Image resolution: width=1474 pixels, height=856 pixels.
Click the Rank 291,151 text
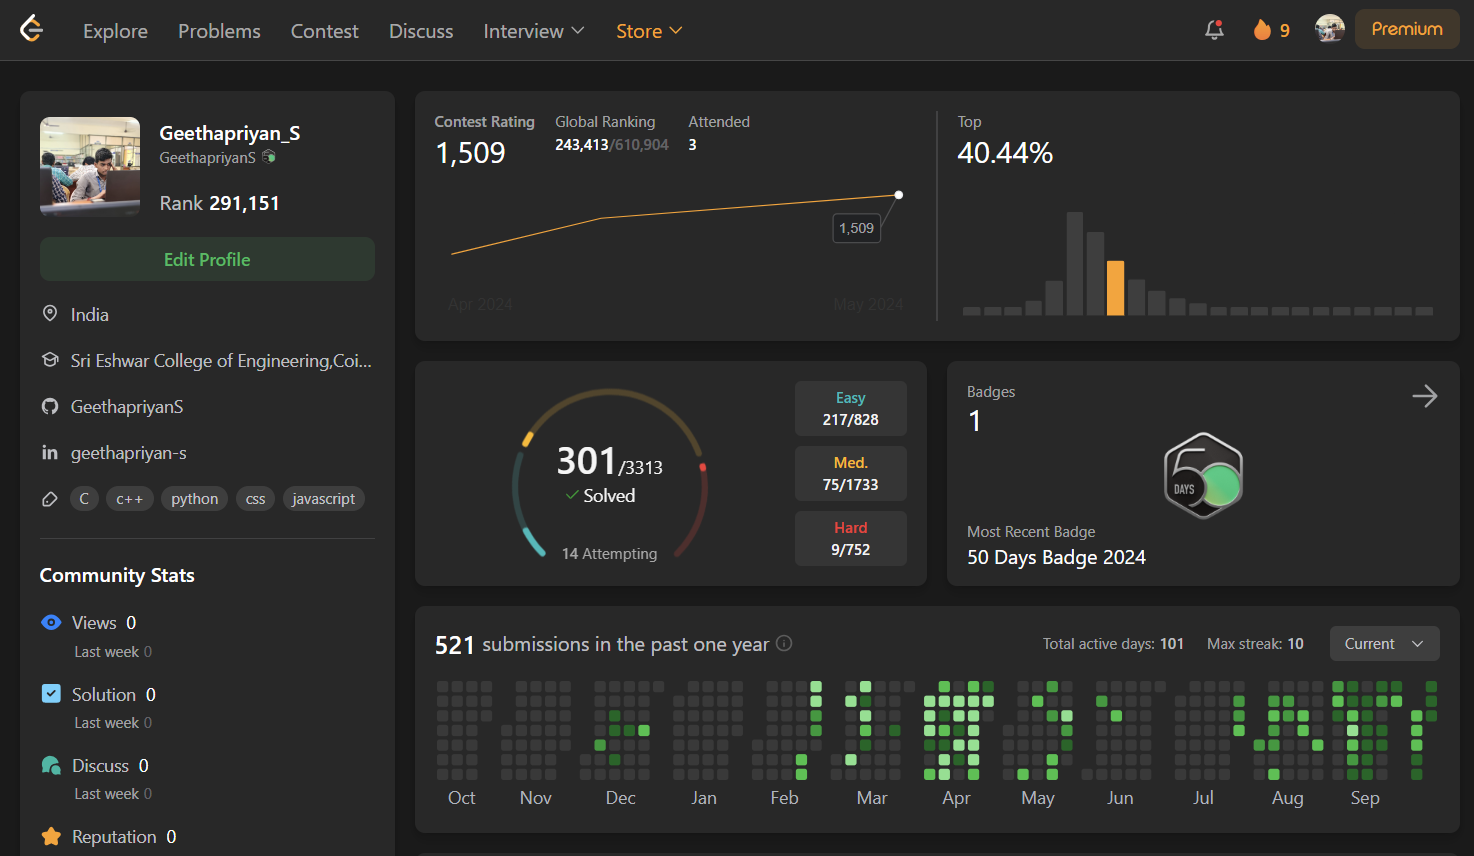pyautogui.click(x=219, y=203)
